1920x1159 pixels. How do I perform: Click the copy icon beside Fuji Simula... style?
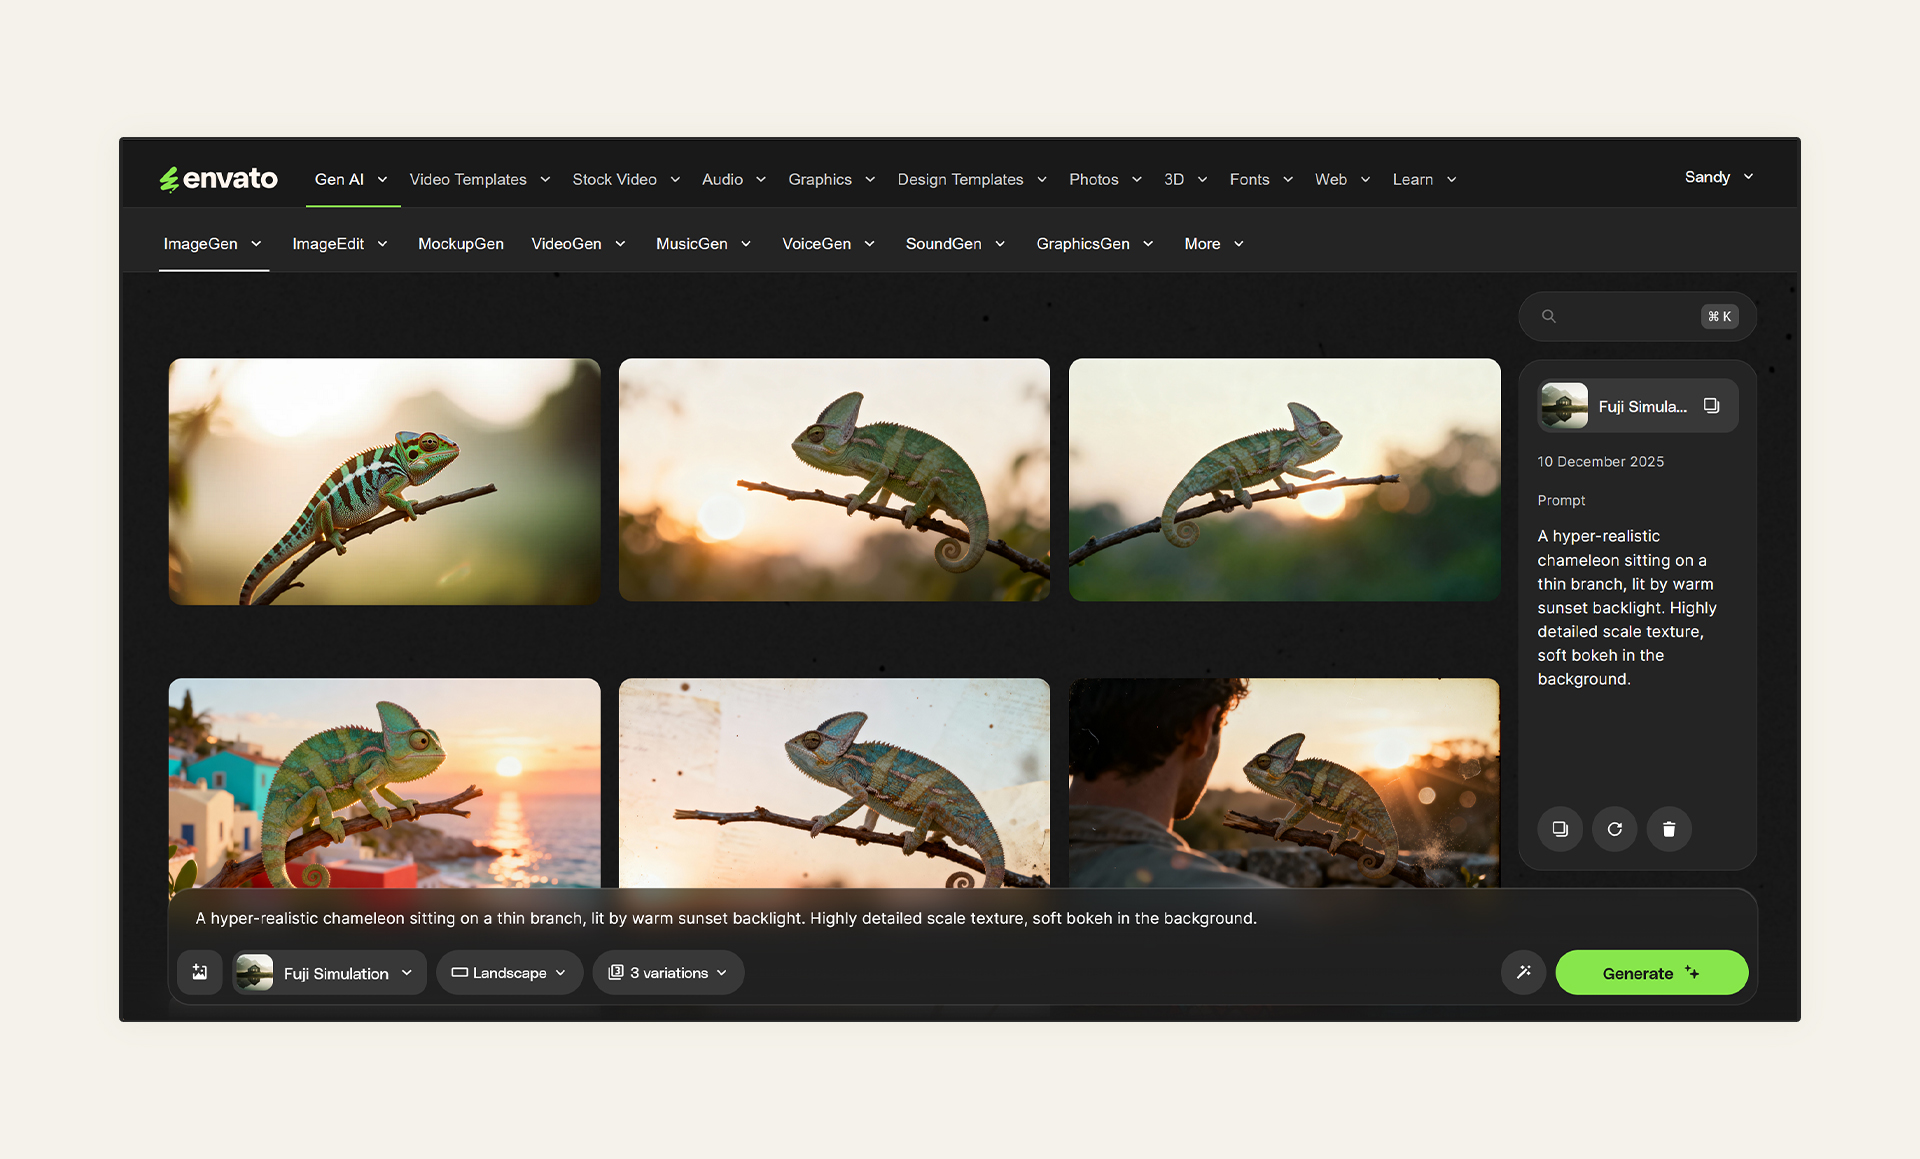click(x=1711, y=406)
